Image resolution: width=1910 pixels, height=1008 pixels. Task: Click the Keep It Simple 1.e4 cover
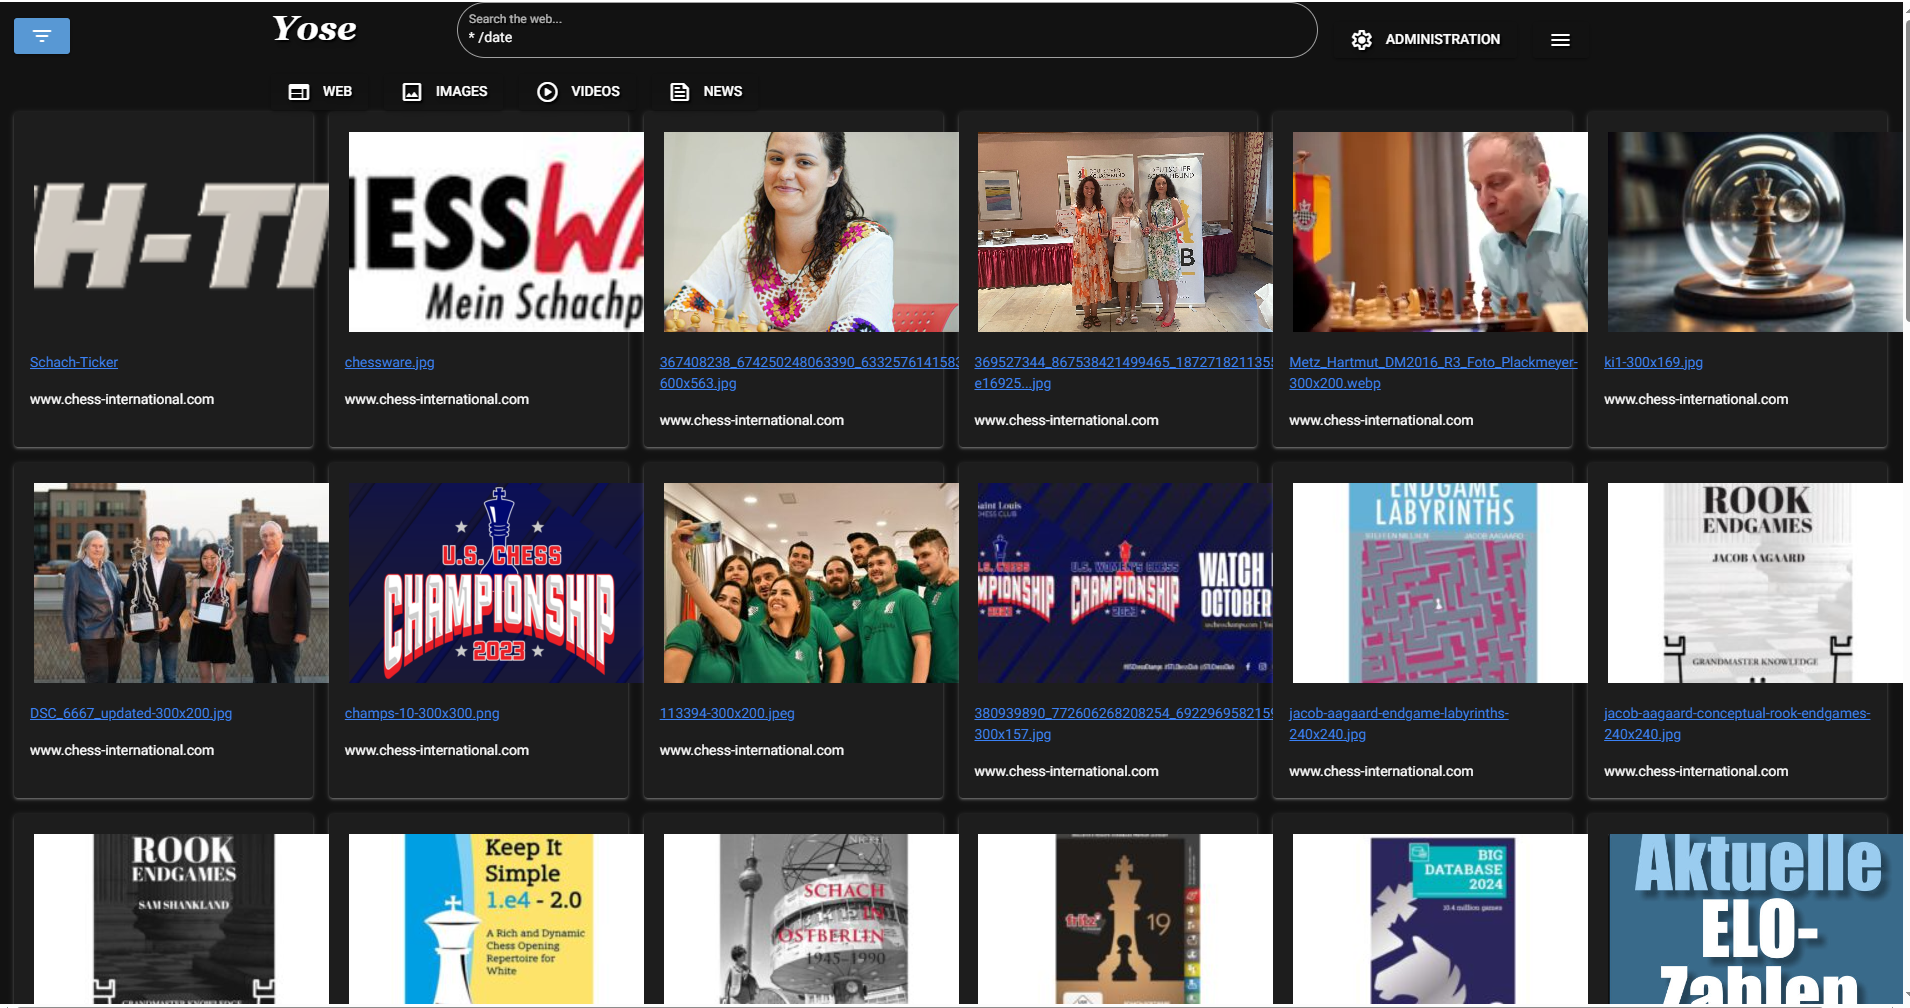click(496, 919)
